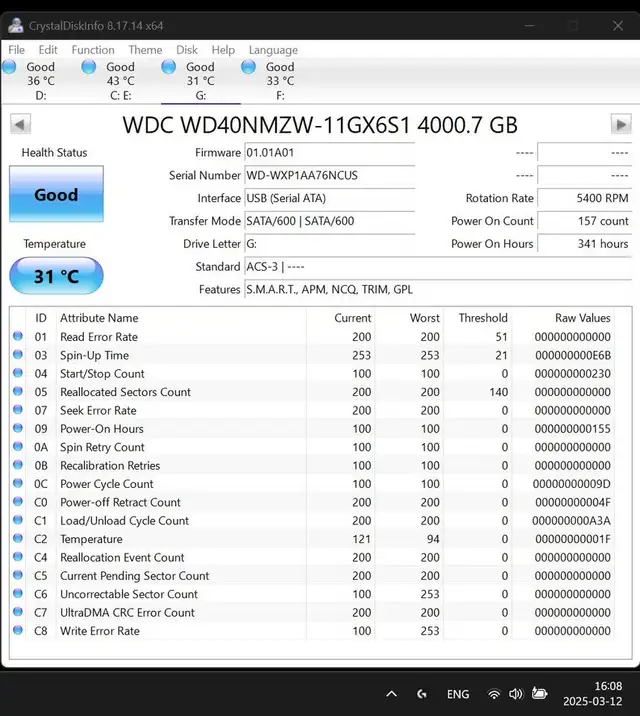Click the Current column header

point(352,318)
